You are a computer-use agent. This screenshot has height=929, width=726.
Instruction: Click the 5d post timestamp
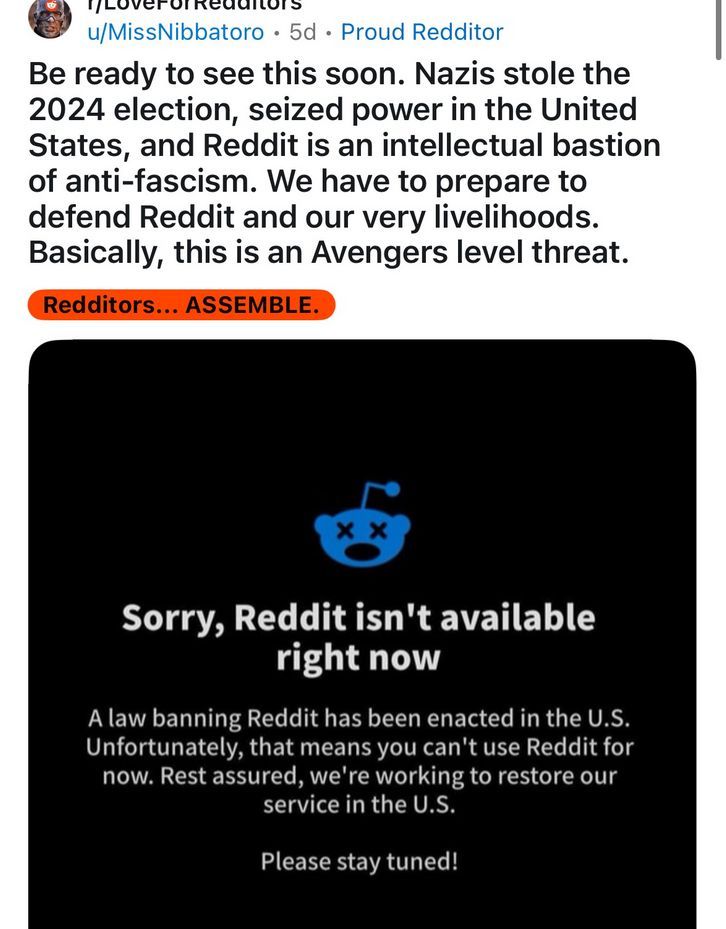(x=302, y=32)
